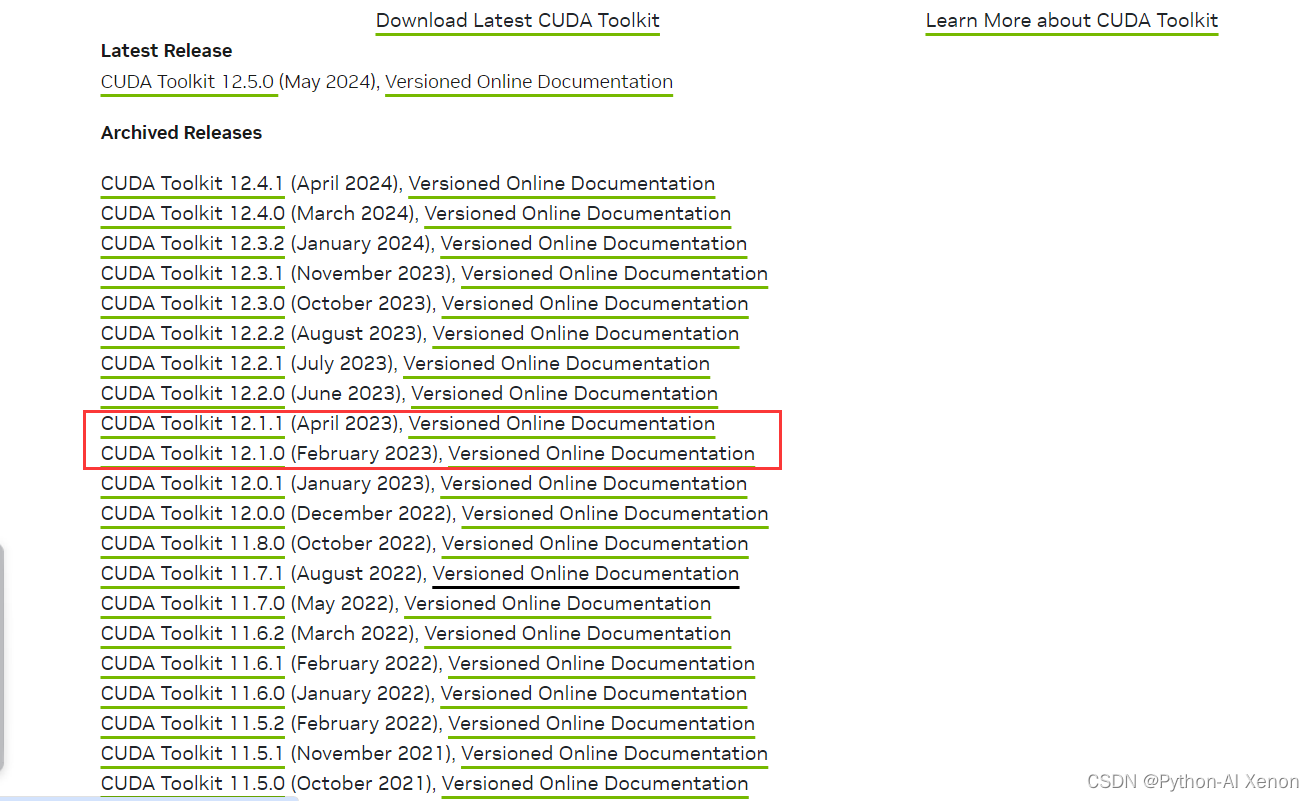Open the CUDA Toolkit 11.5.1 link
Screen dimensions: 1314x801
pyautogui.click(x=192, y=754)
